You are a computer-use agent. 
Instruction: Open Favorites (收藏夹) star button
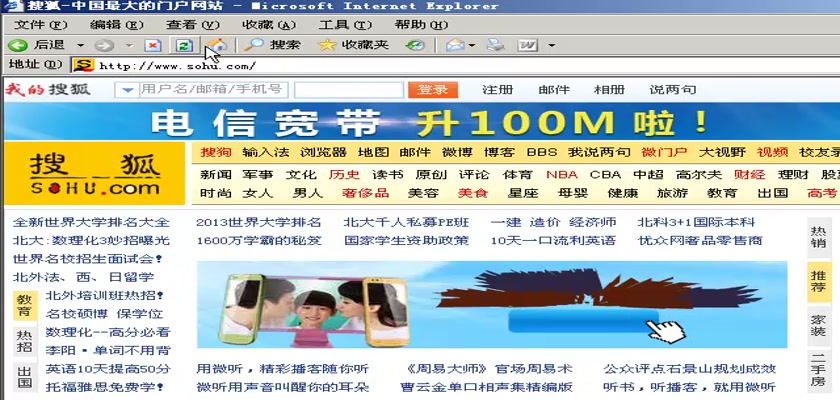[352, 45]
